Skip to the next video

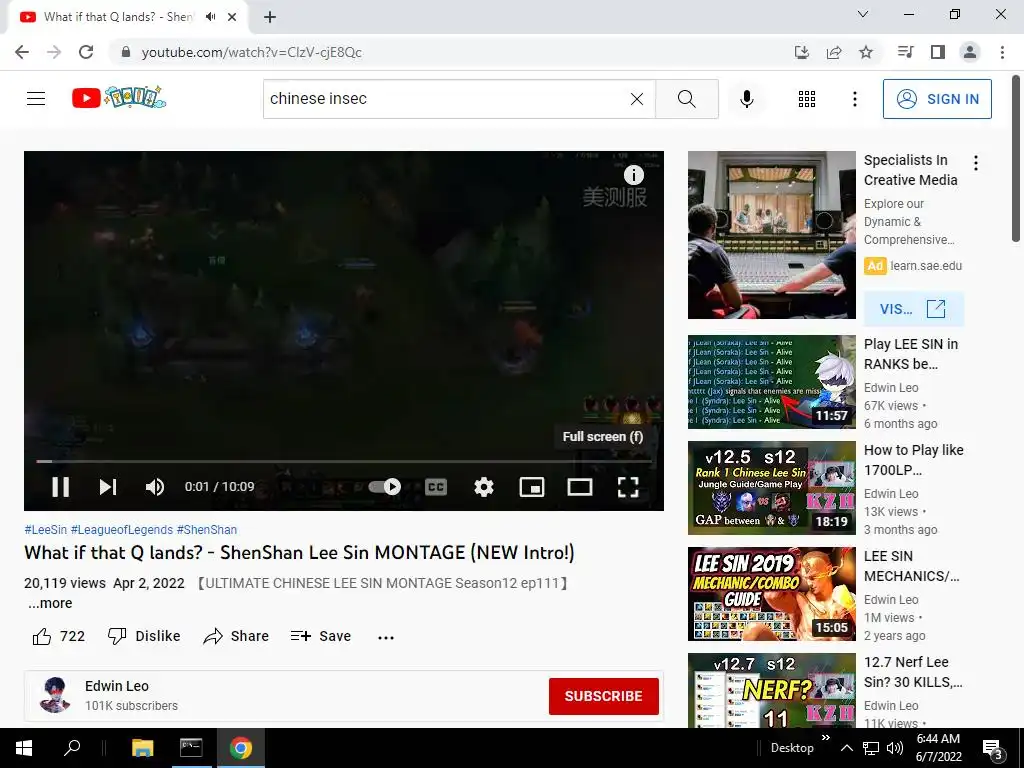pos(108,487)
